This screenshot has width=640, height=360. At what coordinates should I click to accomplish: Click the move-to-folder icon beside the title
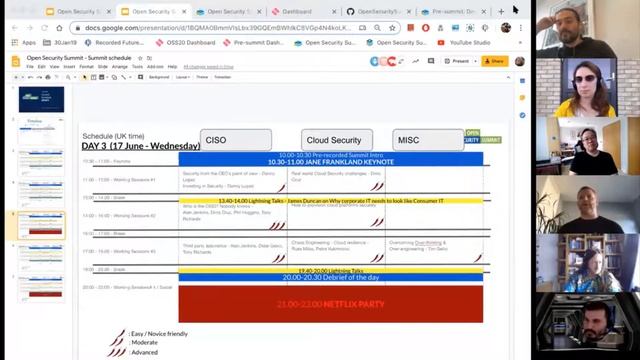tap(149, 58)
